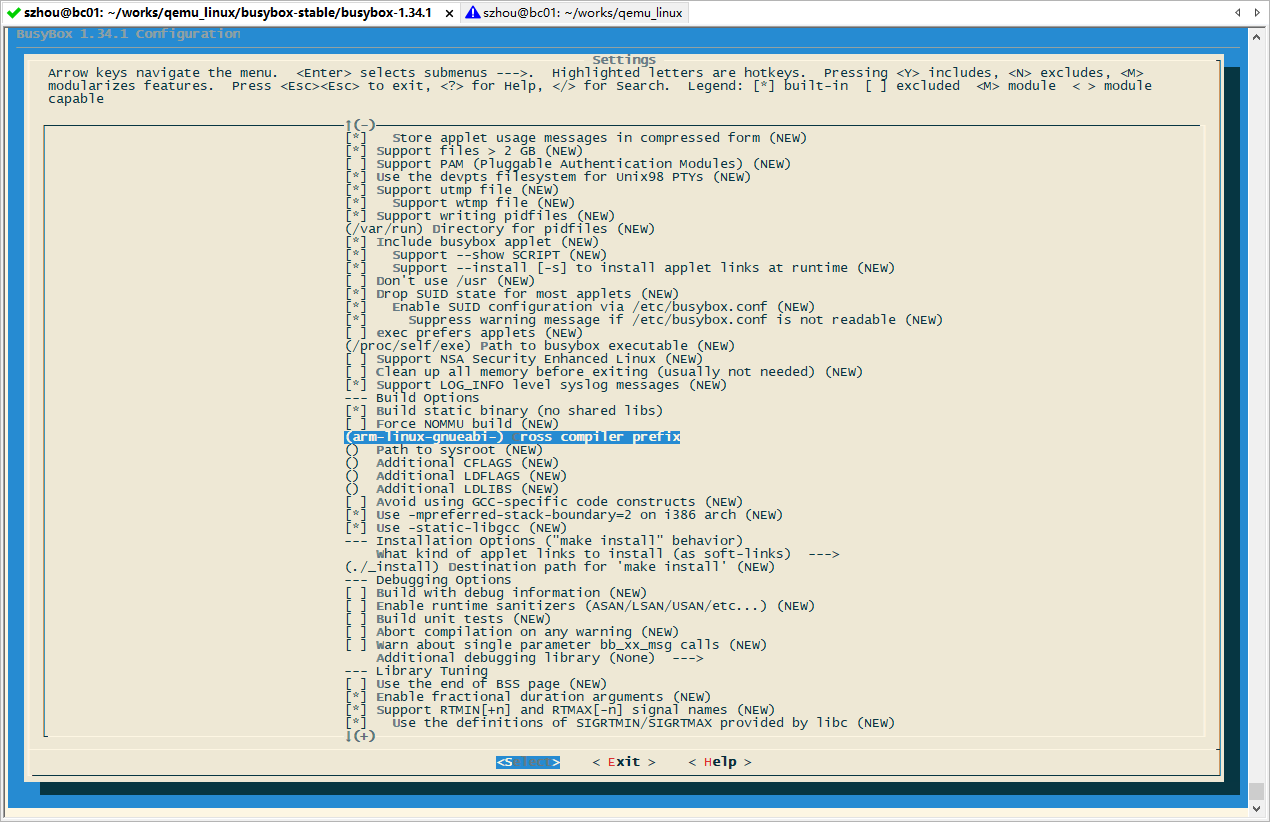
Task: Toggle Support utmp file option
Action: coord(451,190)
